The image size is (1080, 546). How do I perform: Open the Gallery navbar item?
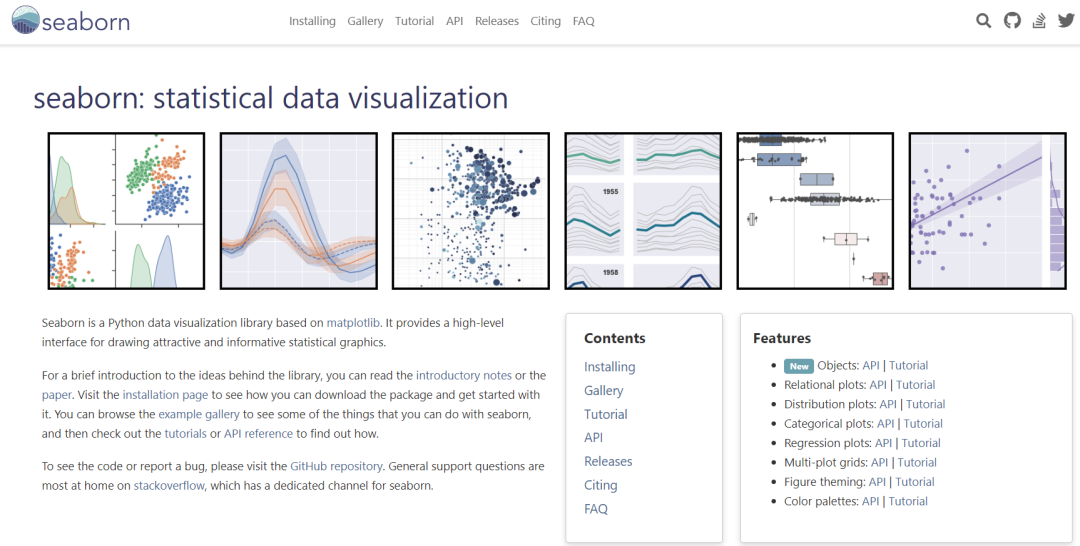365,21
